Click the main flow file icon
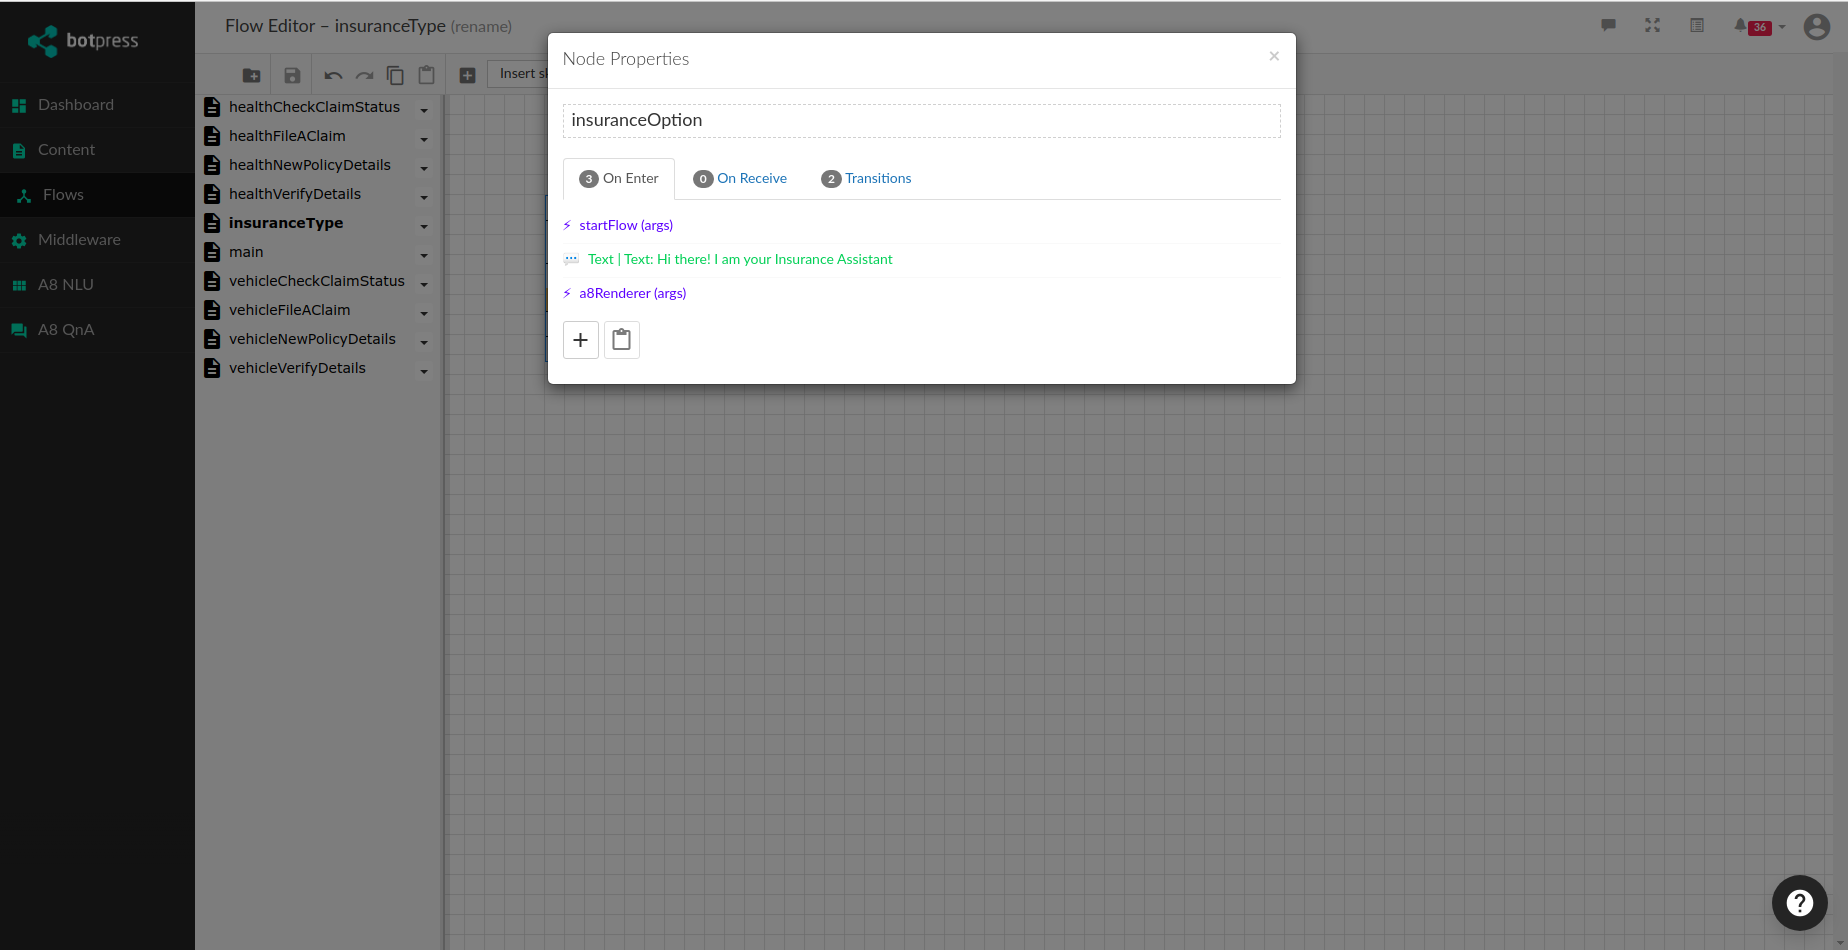The height and width of the screenshot is (950, 1848). pos(212,252)
